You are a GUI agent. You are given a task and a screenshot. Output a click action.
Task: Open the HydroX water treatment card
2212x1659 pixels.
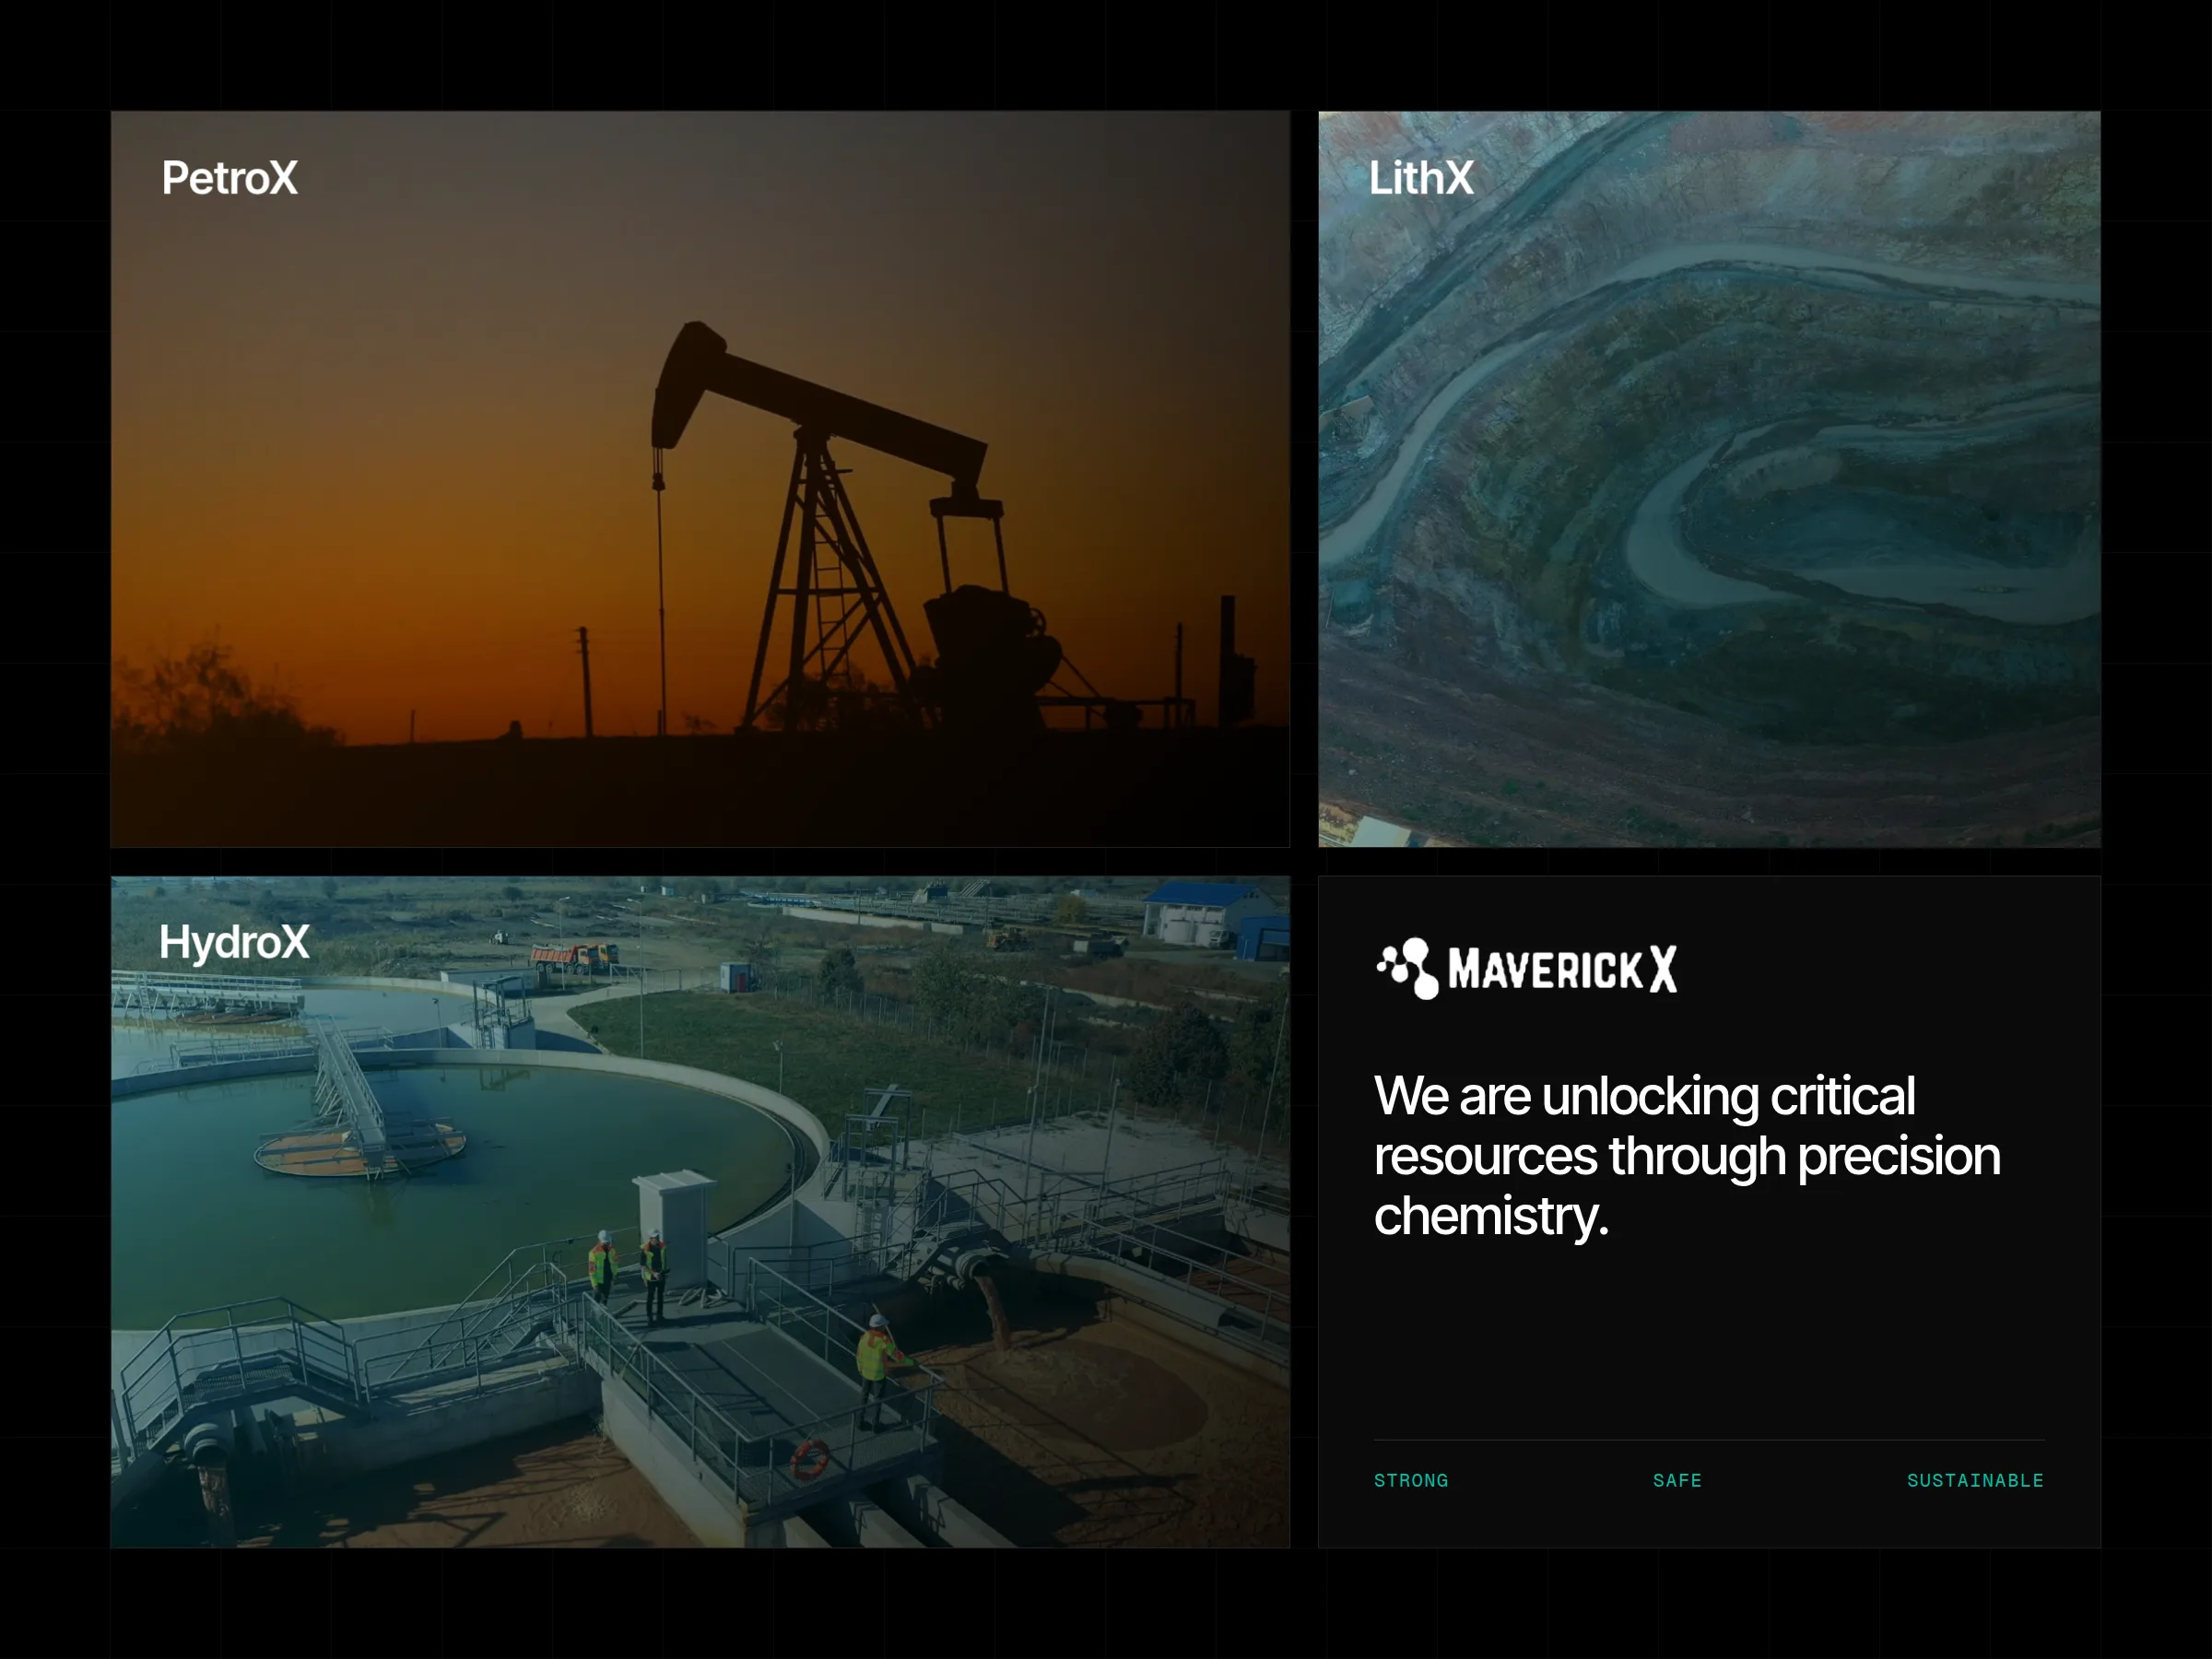(700, 1212)
